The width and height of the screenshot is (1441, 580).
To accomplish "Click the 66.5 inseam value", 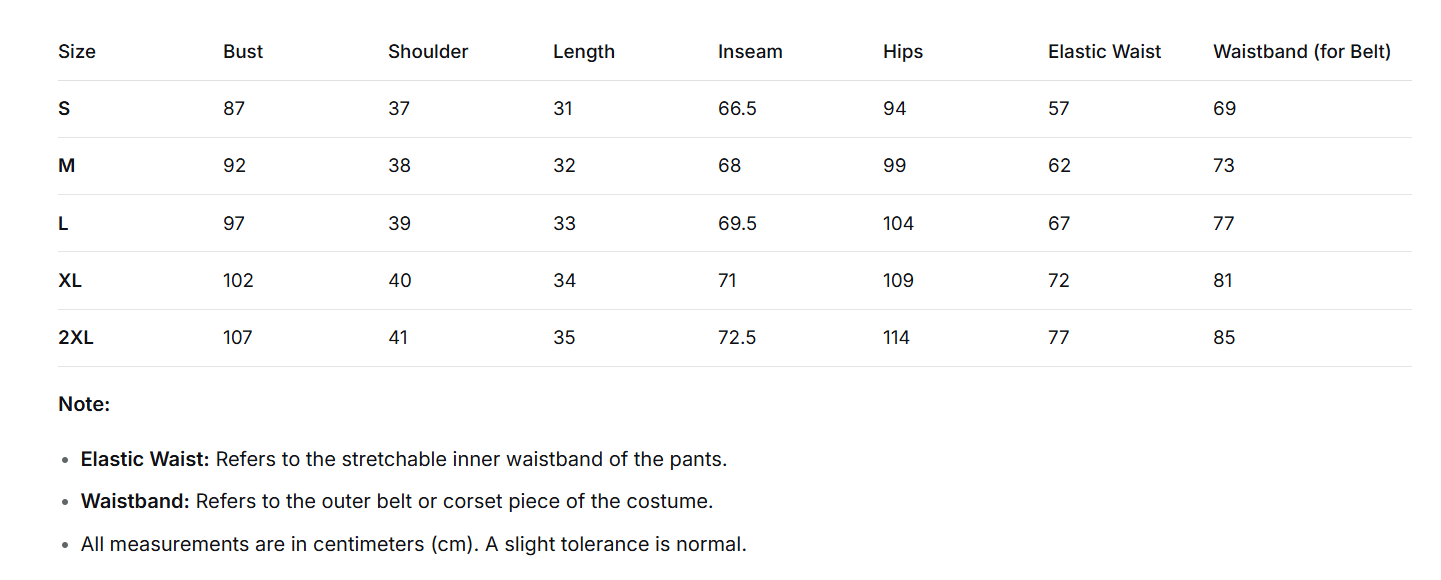I will point(737,109).
